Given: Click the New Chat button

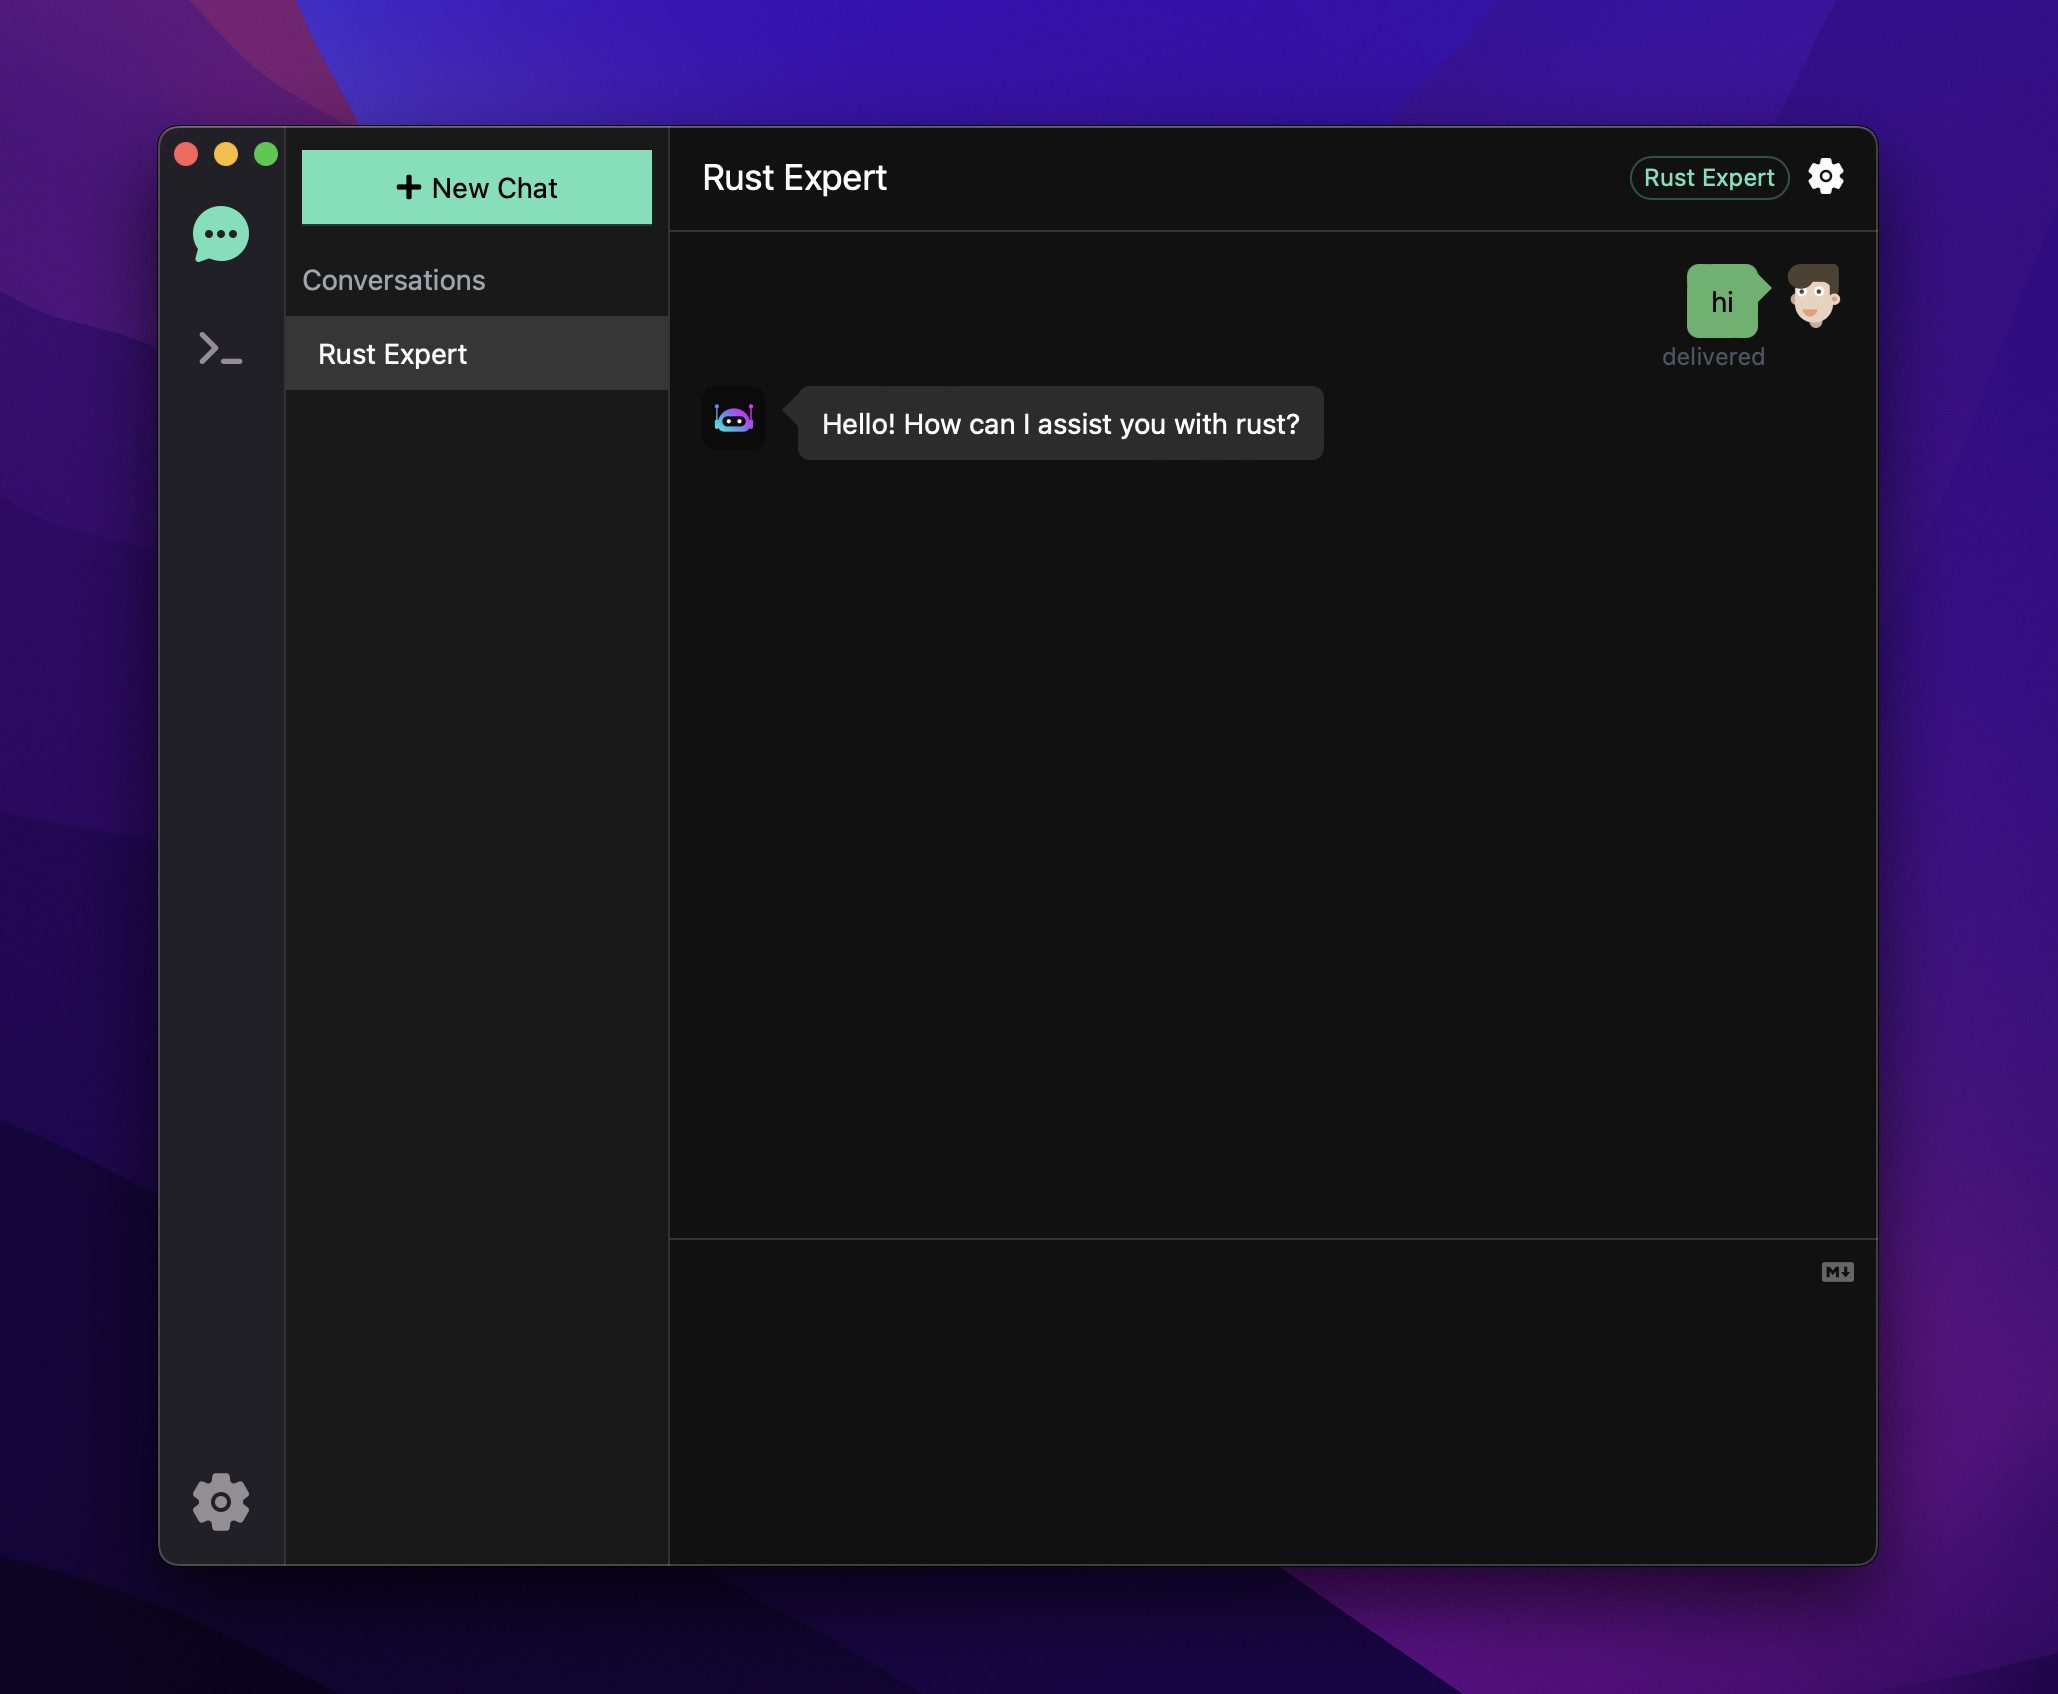Looking at the screenshot, I should point(477,187).
